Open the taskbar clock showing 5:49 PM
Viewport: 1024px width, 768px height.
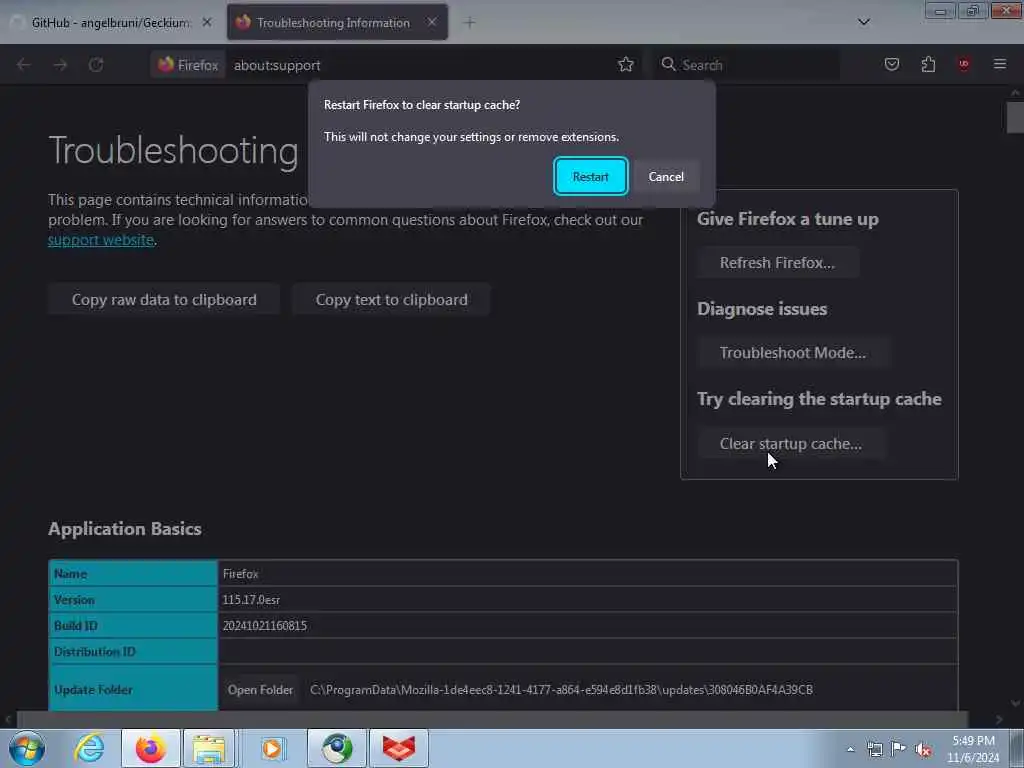973,749
